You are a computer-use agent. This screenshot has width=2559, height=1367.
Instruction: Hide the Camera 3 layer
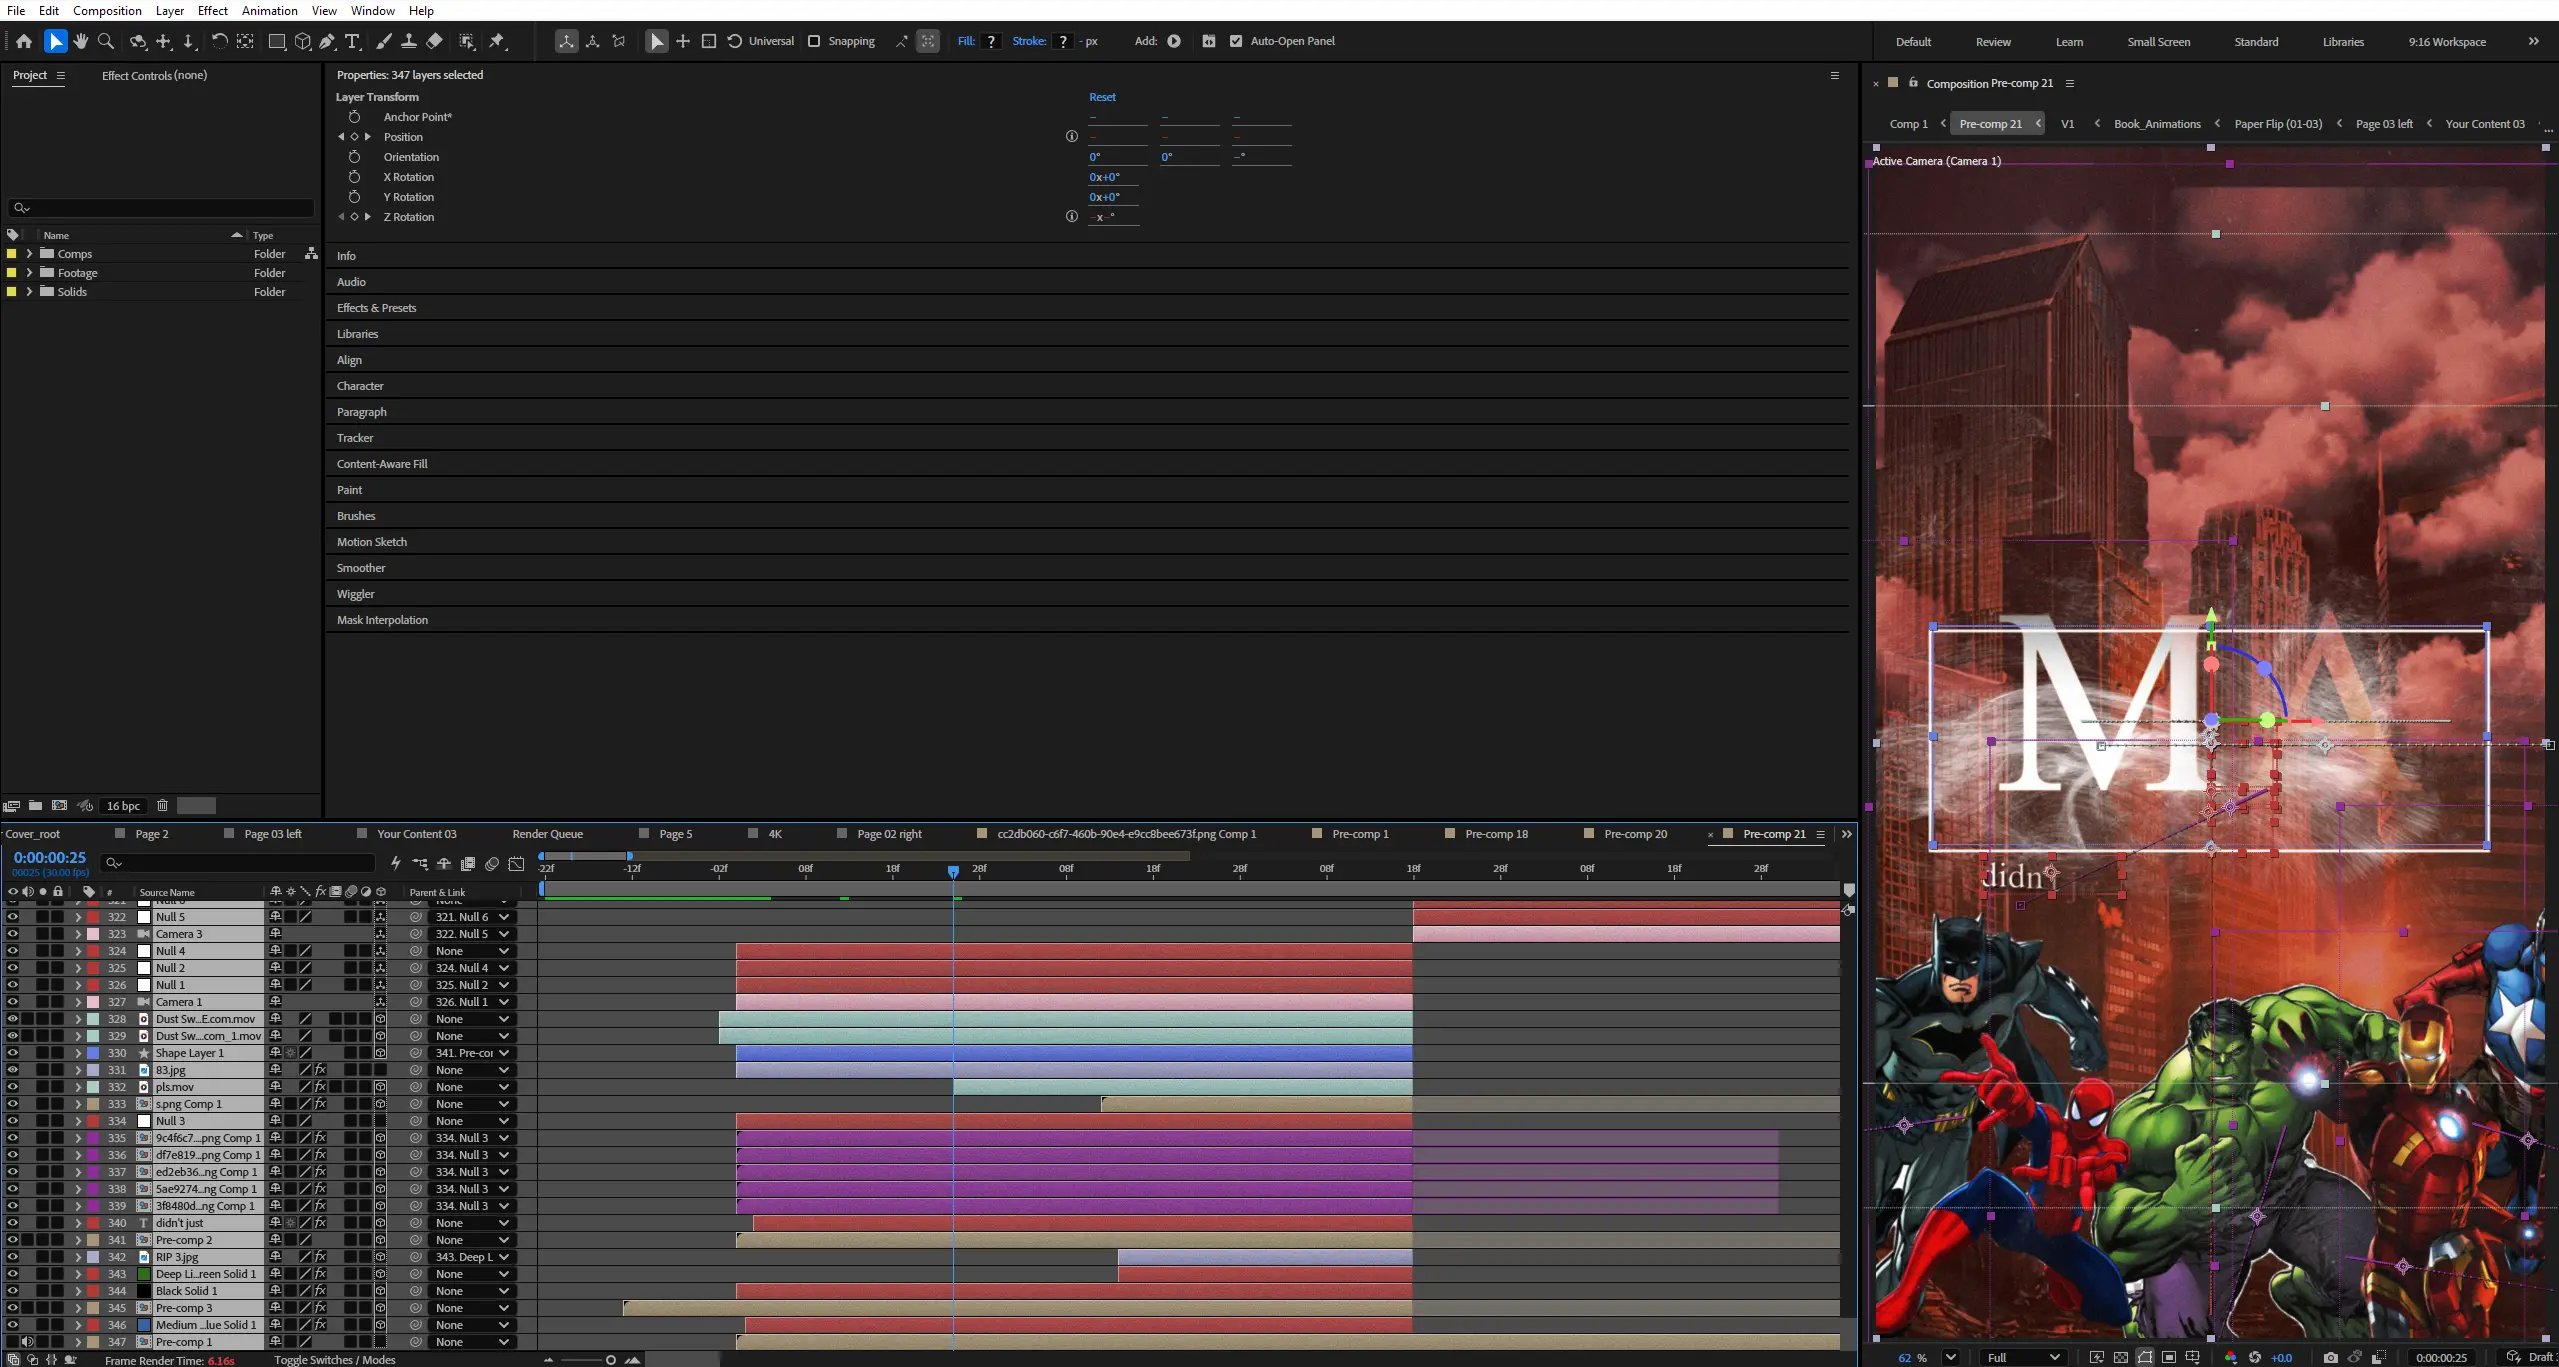point(12,934)
